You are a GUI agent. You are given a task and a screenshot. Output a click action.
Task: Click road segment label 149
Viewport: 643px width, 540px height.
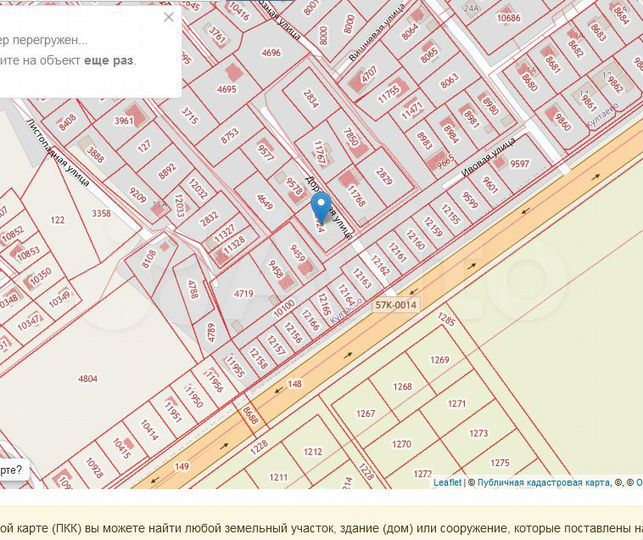[x=181, y=466]
